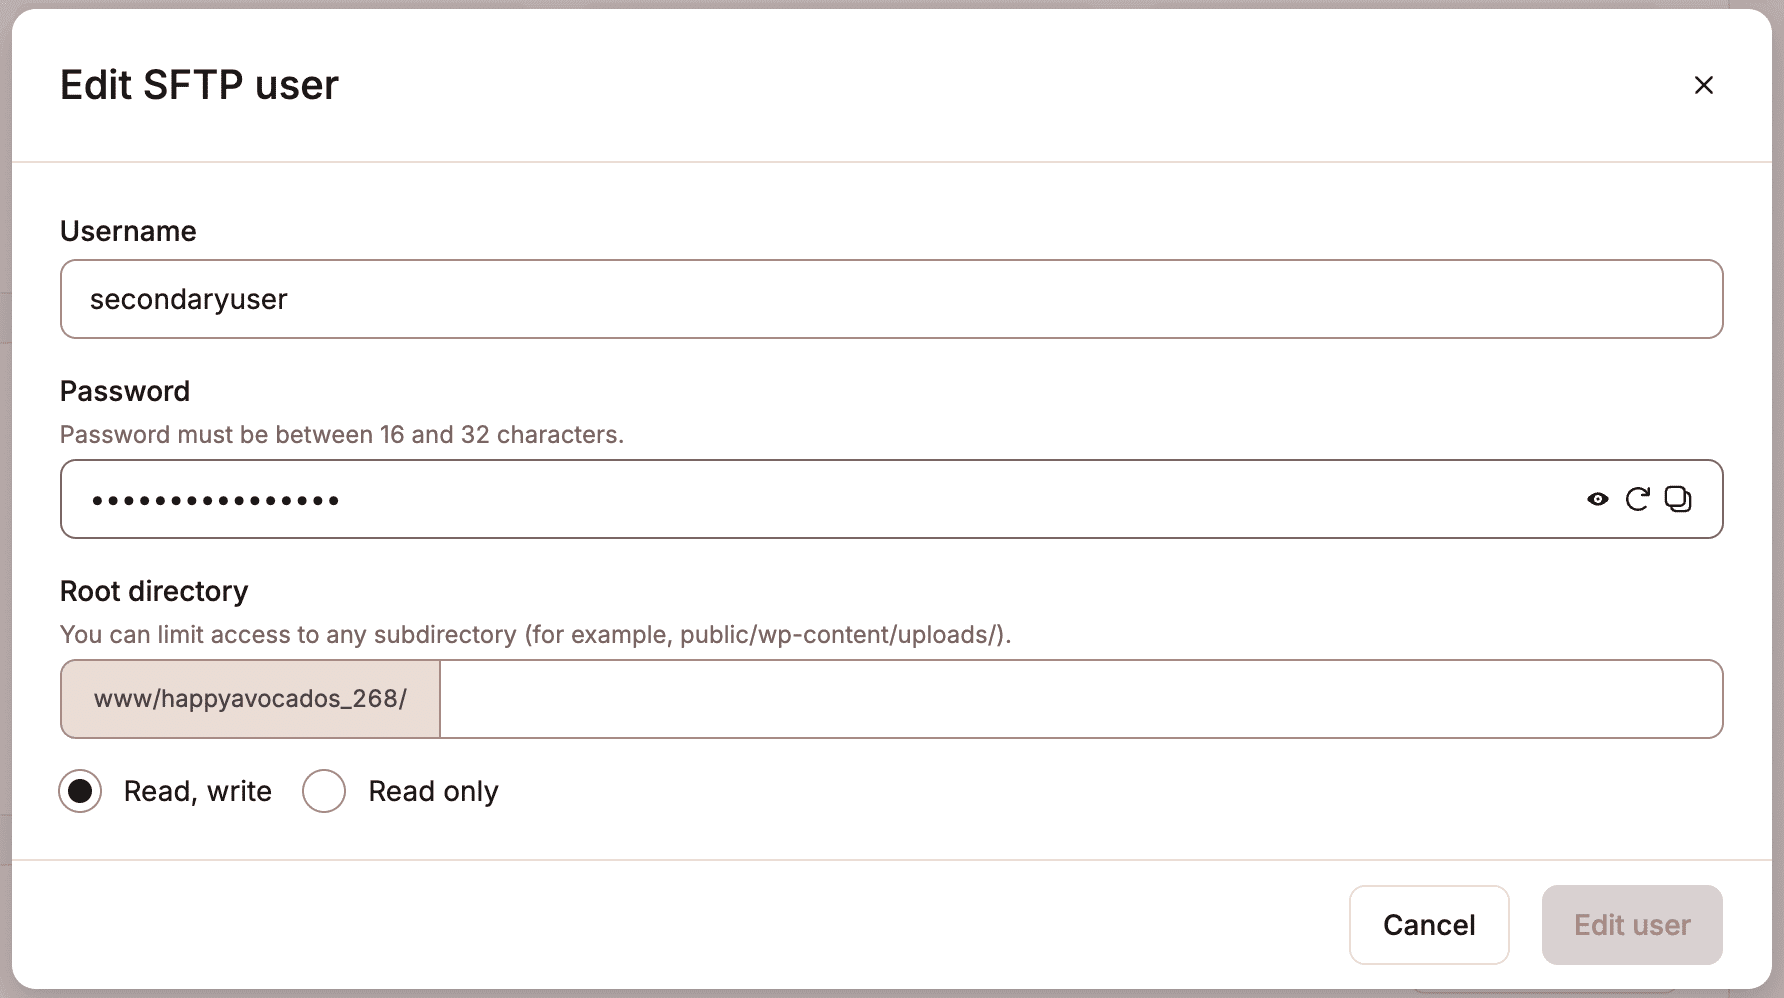Click inside the masked password field

(700, 499)
